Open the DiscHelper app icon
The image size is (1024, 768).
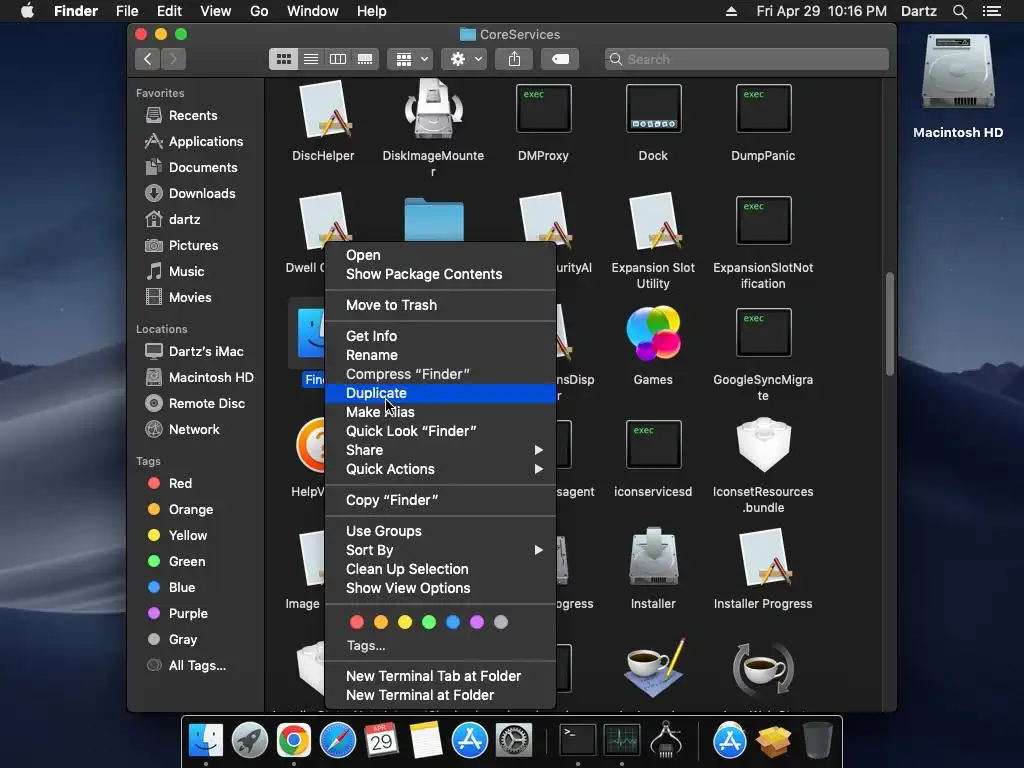coord(323,110)
